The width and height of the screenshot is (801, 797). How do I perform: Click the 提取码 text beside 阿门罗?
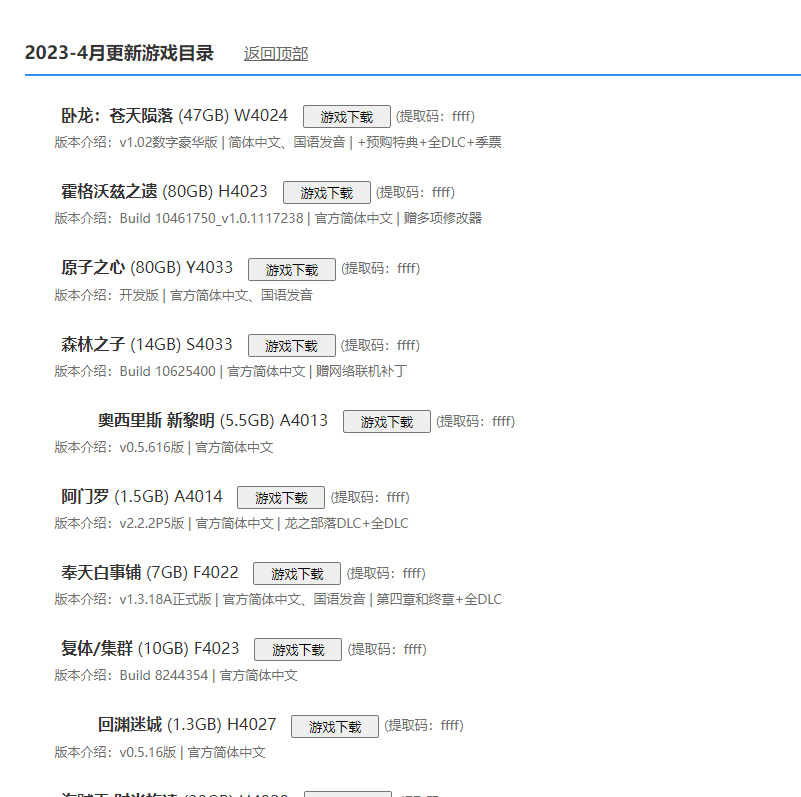[x=370, y=497]
